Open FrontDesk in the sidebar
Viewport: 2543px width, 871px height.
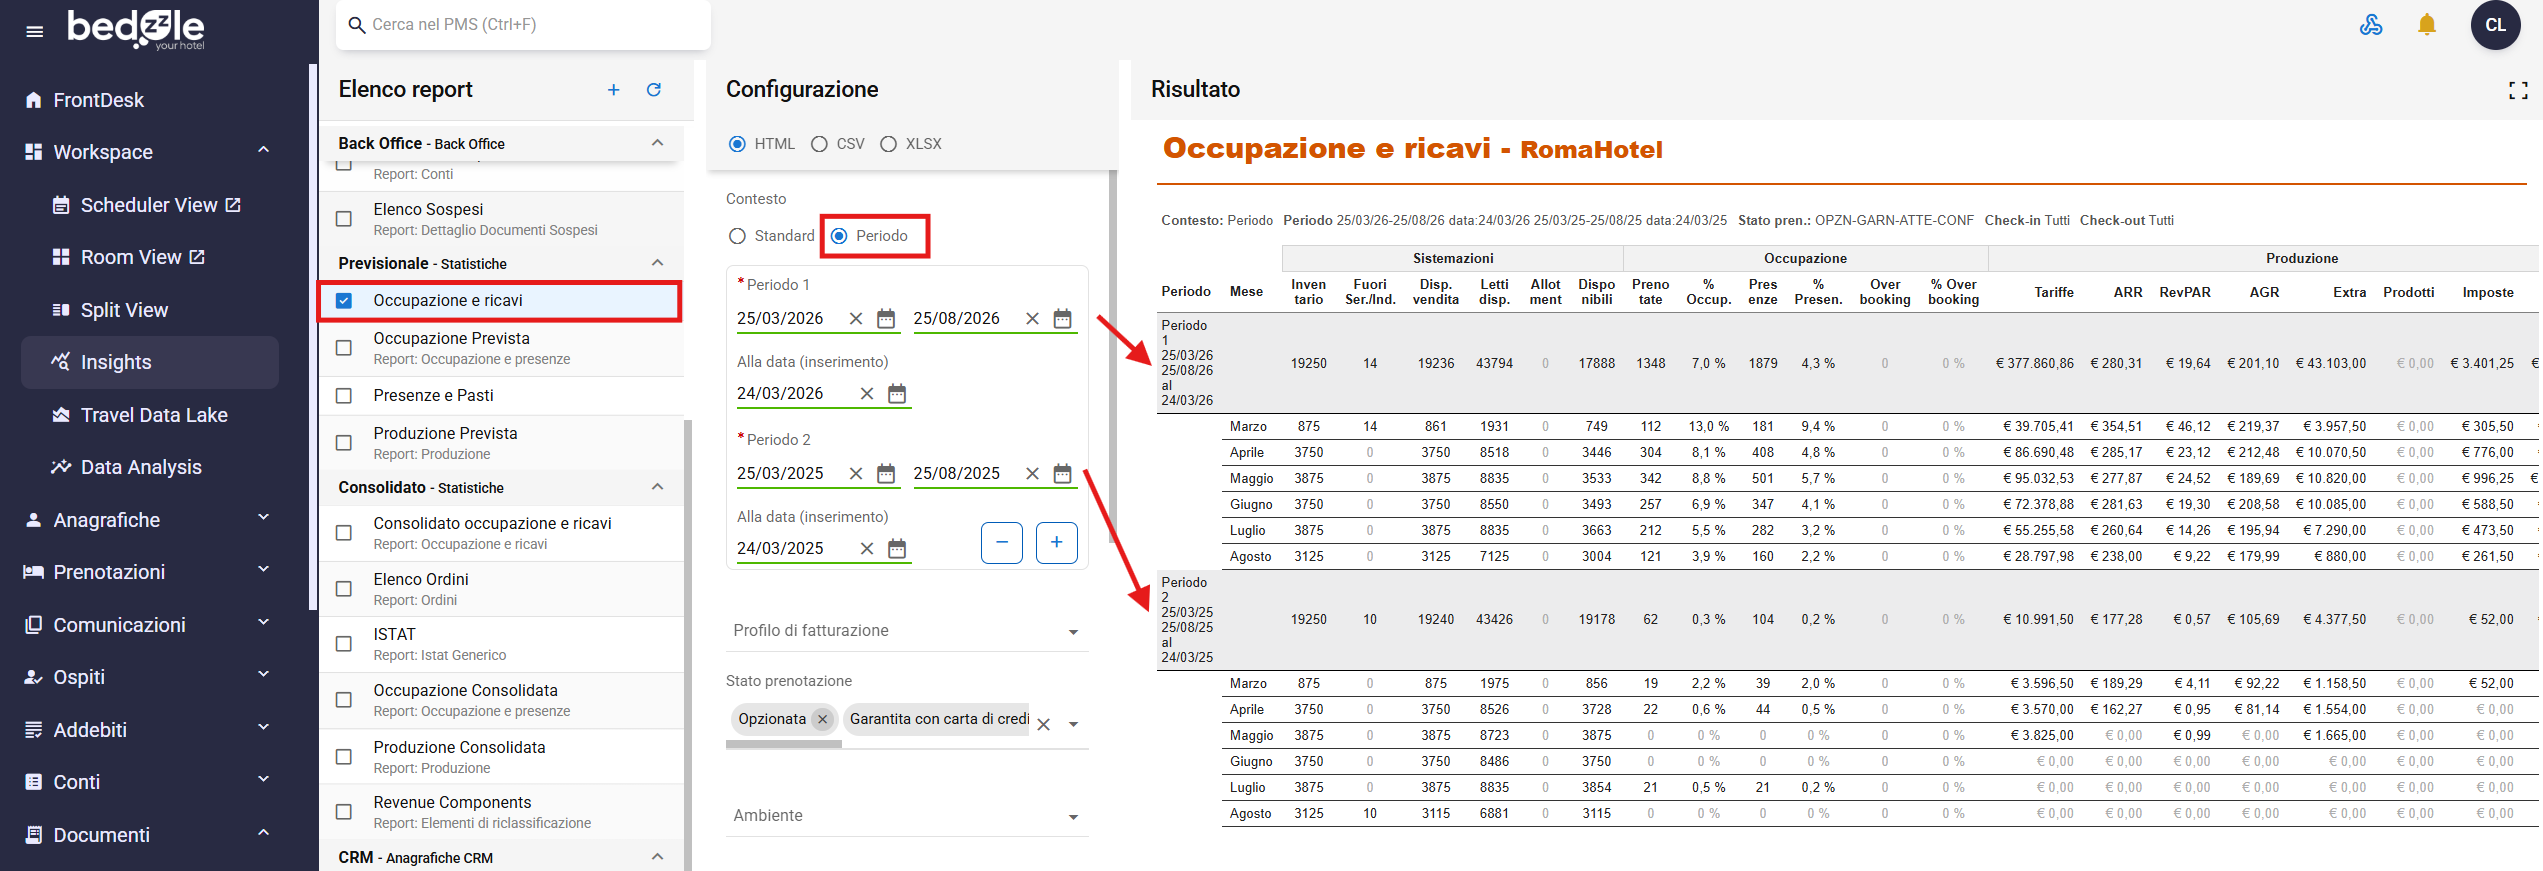click(98, 100)
